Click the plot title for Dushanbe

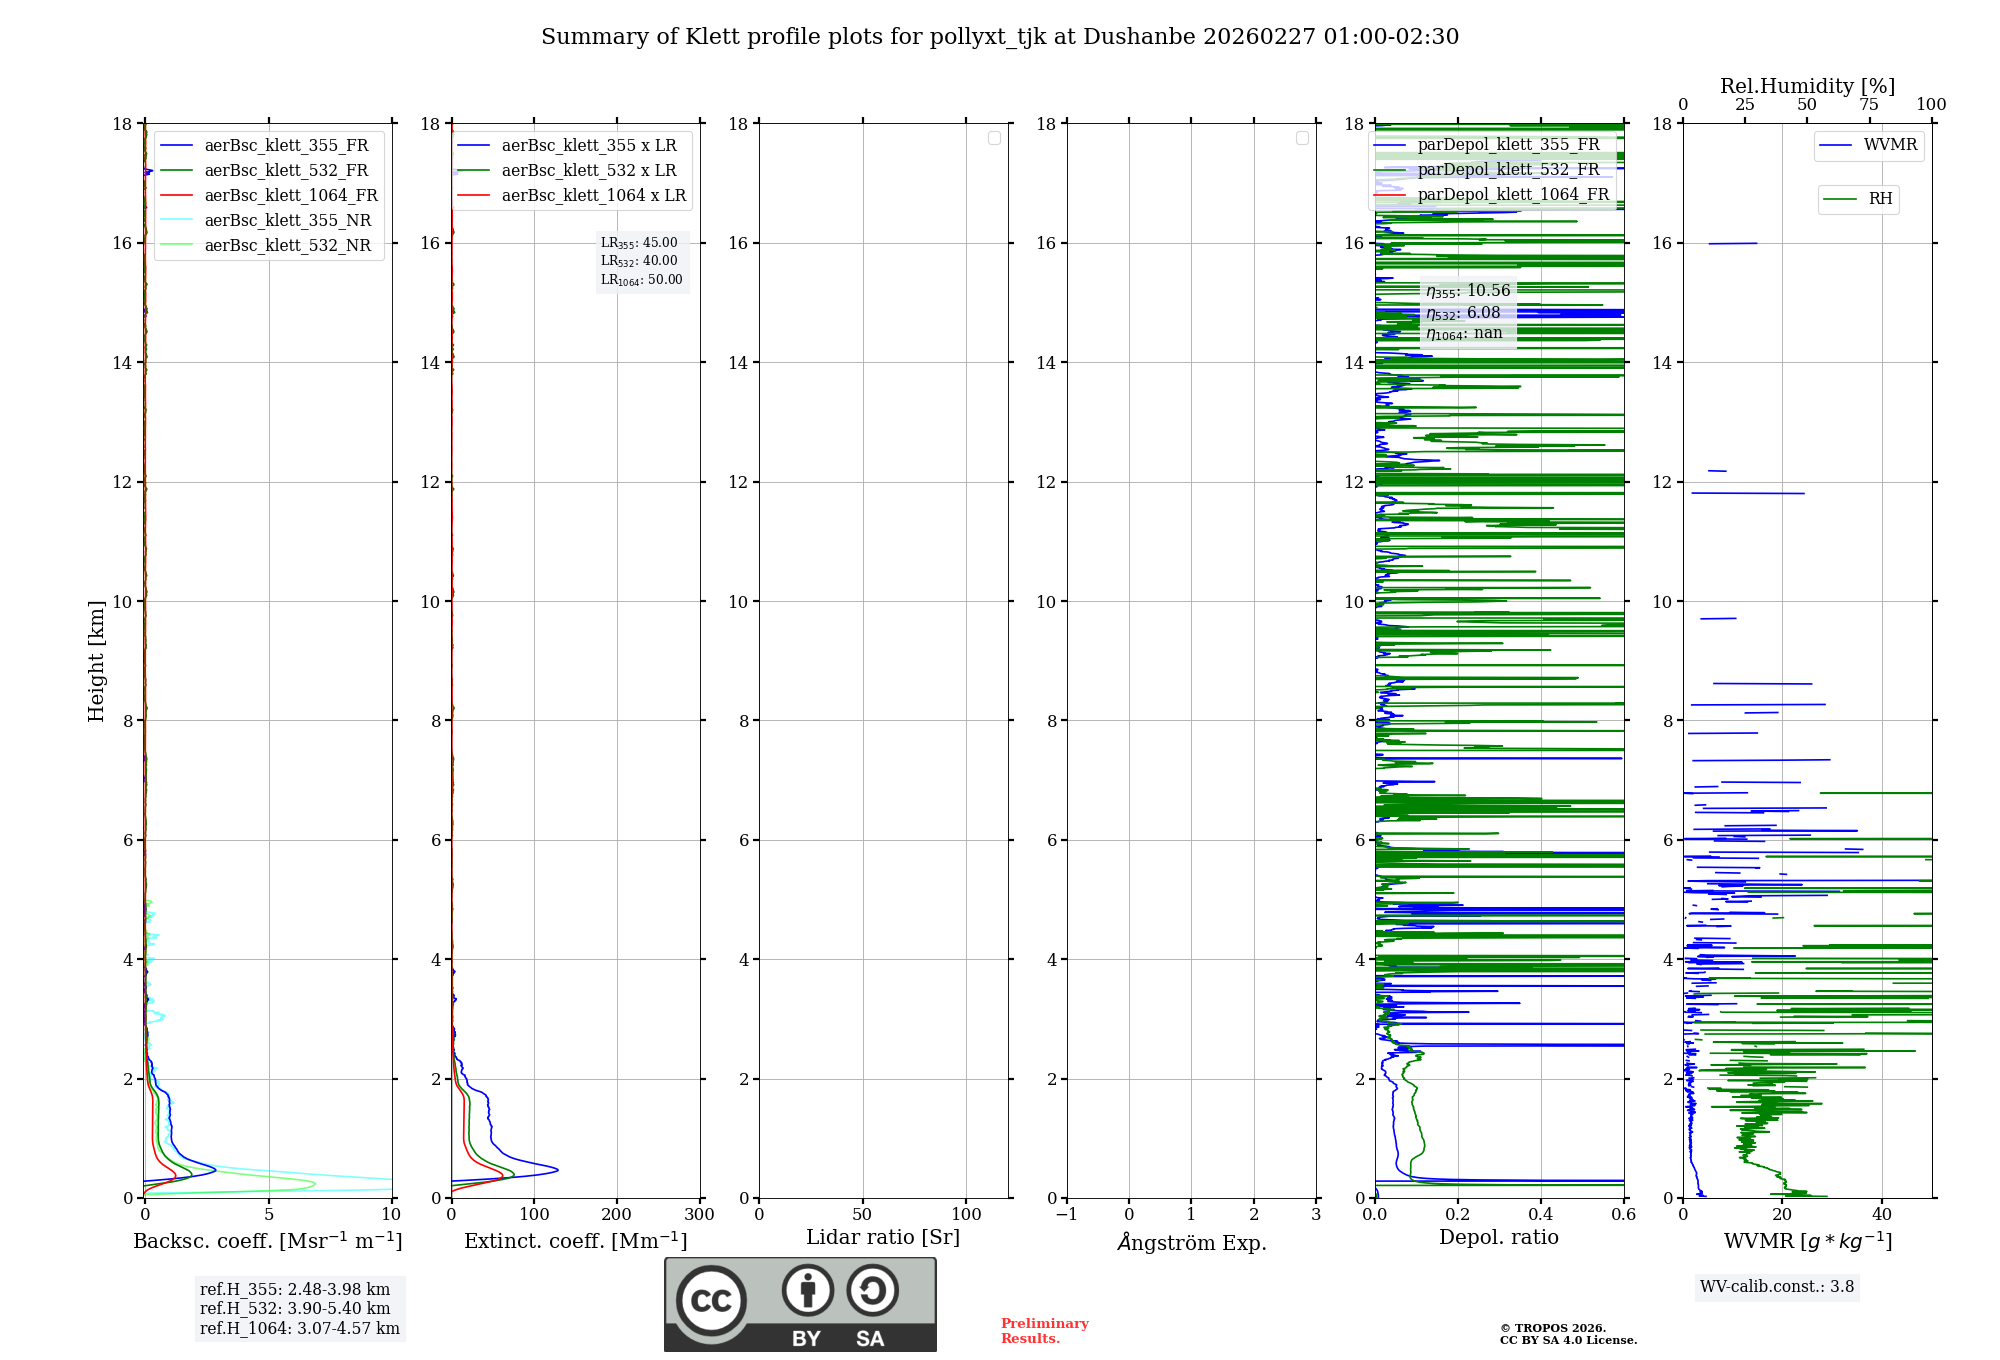coord(1000,37)
